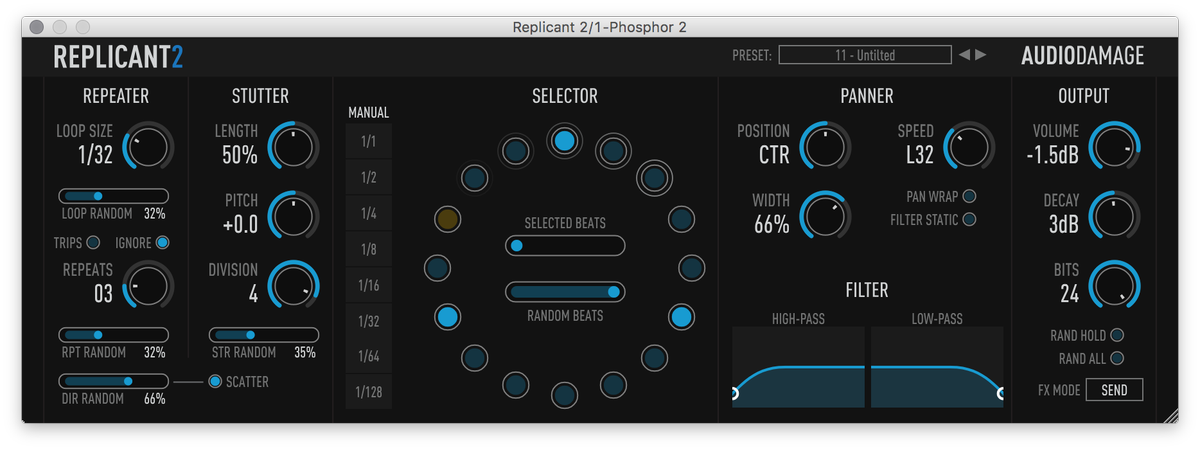Toggle the Ignore switch
This screenshot has height=450, width=1200.
163,242
